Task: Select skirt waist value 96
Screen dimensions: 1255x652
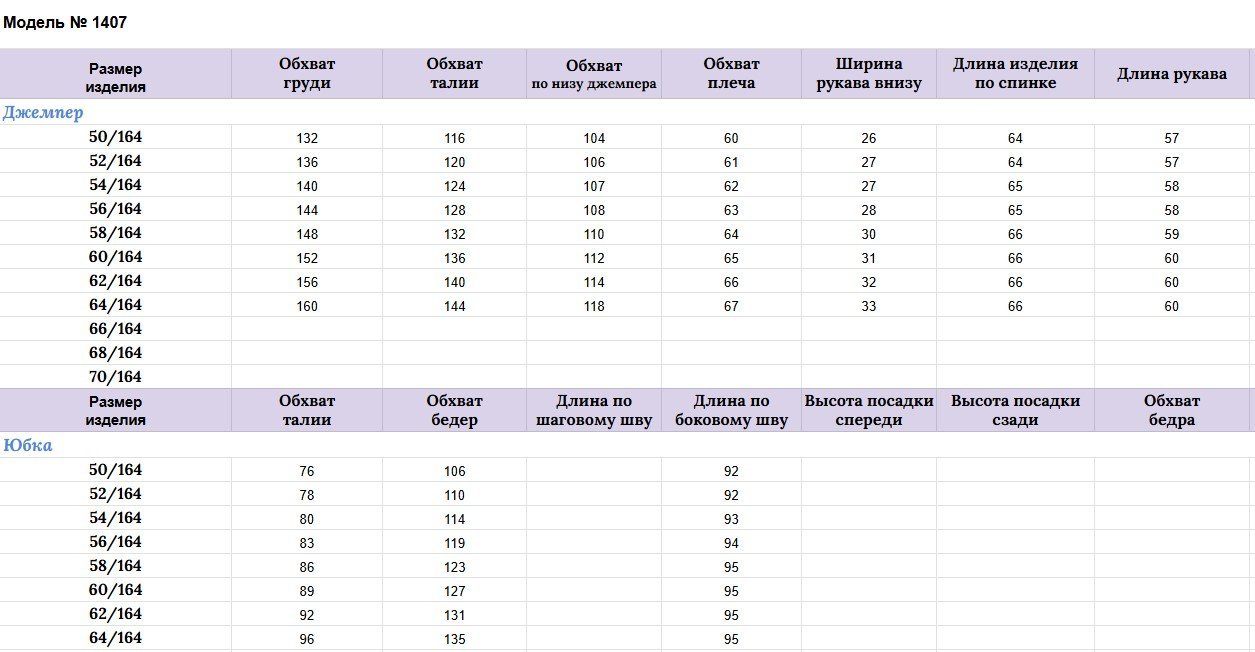Action: [x=307, y=639]
